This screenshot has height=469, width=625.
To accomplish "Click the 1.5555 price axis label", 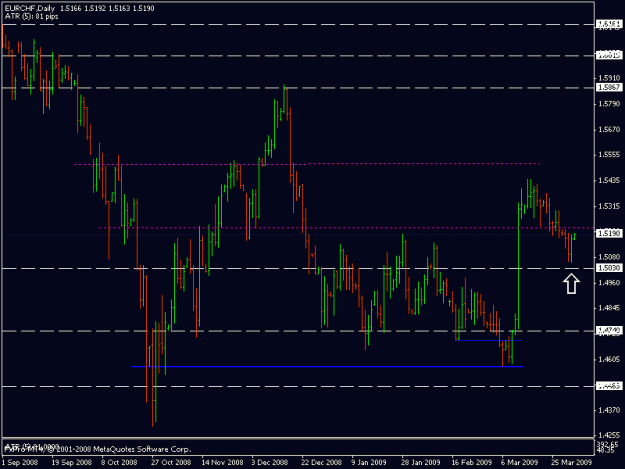I will click(609, 155).
